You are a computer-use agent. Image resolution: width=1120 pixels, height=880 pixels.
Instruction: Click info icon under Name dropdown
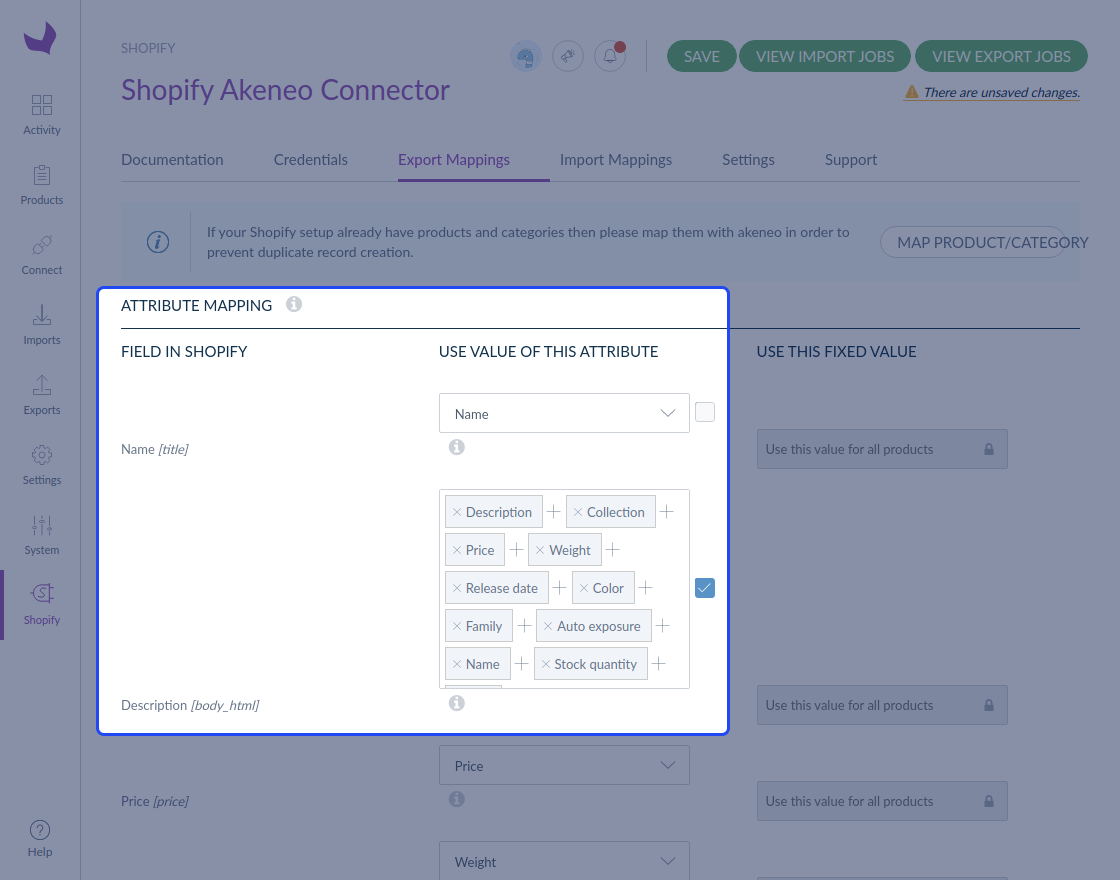pos(456,447)
